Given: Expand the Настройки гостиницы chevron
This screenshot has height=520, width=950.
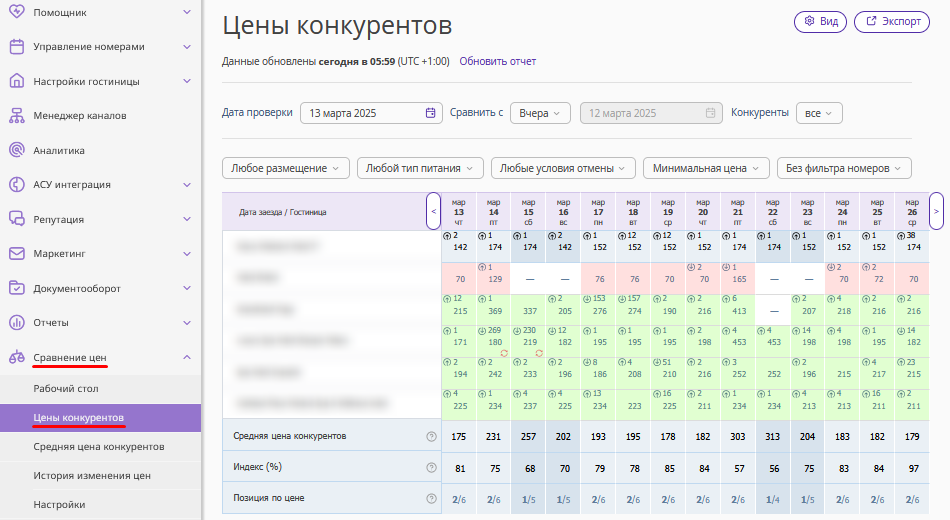Looking at the screenshot, I should (187, 81).
